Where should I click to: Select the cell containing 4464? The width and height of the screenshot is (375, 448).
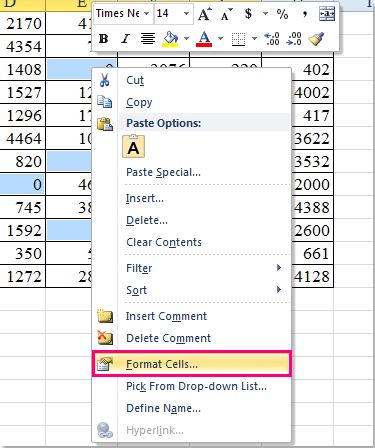point(22,138)
